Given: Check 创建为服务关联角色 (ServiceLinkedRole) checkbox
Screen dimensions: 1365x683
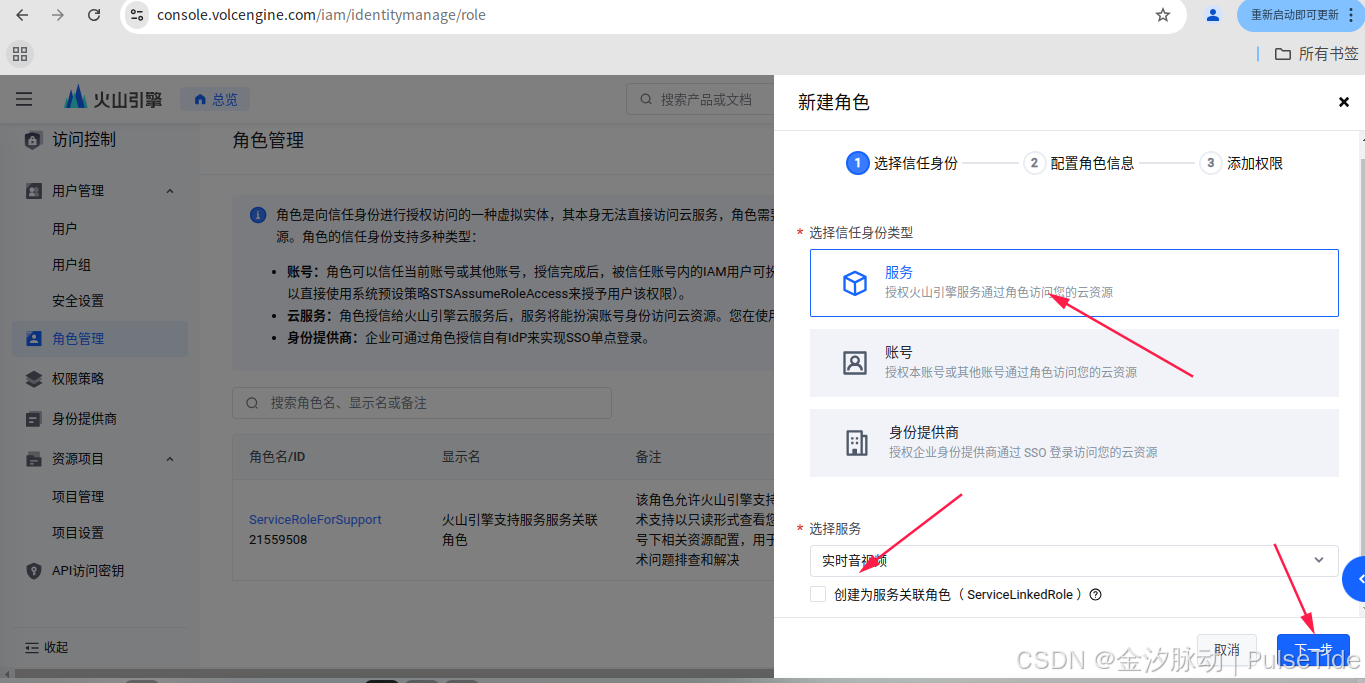Looking at the screenshot, I should (818, 594).
